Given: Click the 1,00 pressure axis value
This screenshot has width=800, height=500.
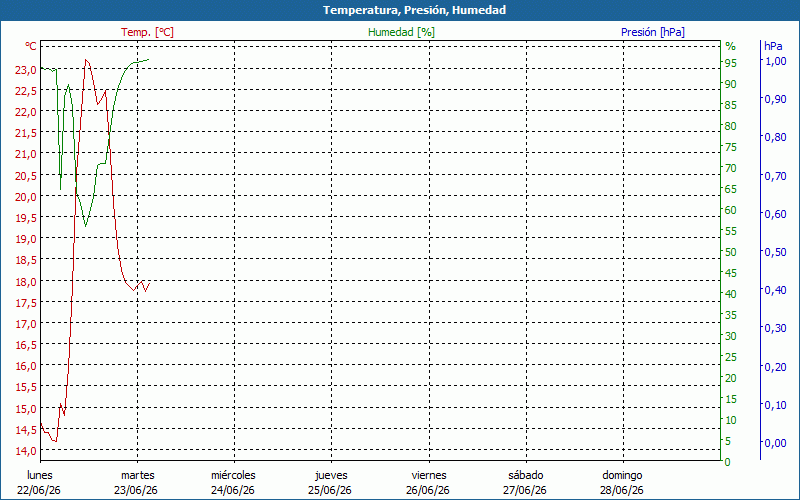Looking at the screenshot, I should pyautogui.click(x=775, y=61).
